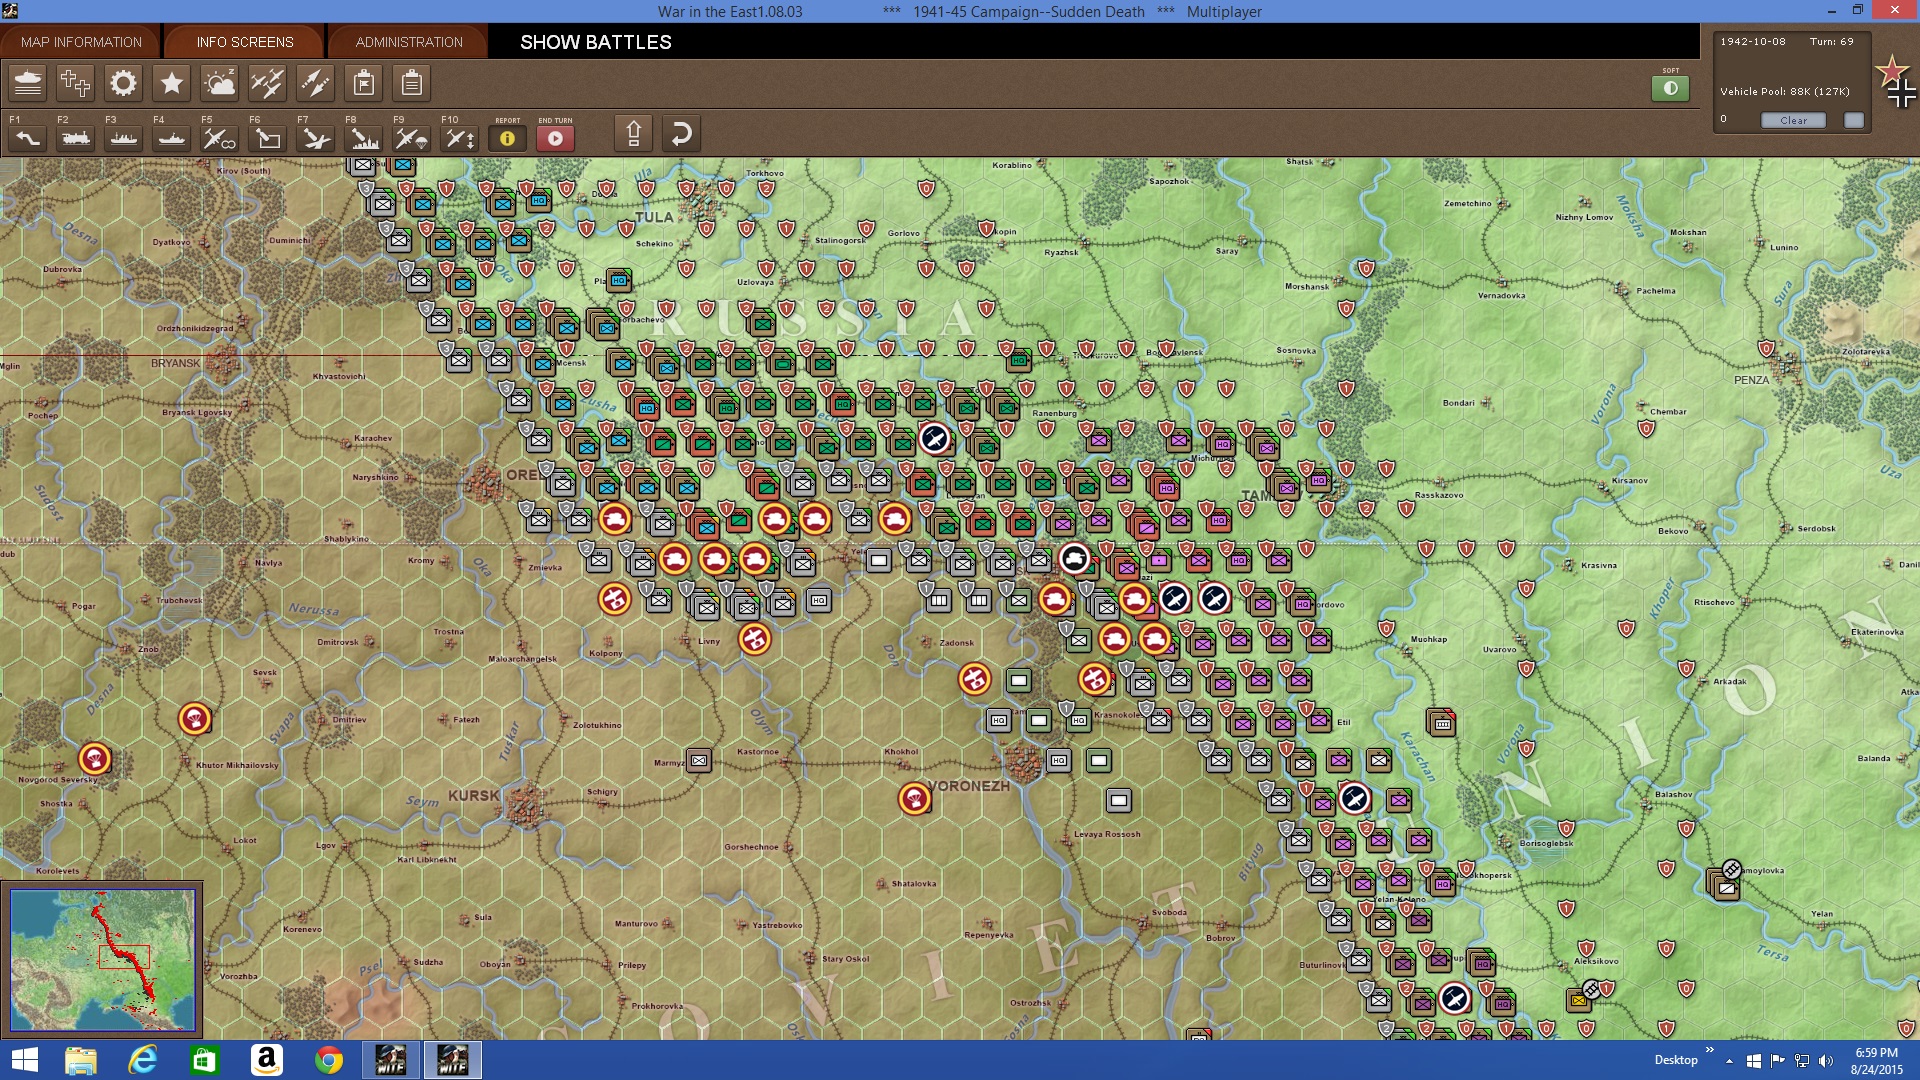Open Amazon app from taskbar
Viewport: 1920px width, 1080px height.
click(x=267, y=1060)
